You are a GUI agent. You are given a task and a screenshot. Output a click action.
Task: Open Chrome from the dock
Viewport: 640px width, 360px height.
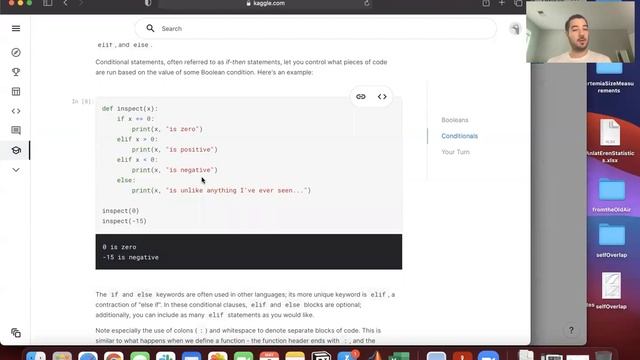113,356
